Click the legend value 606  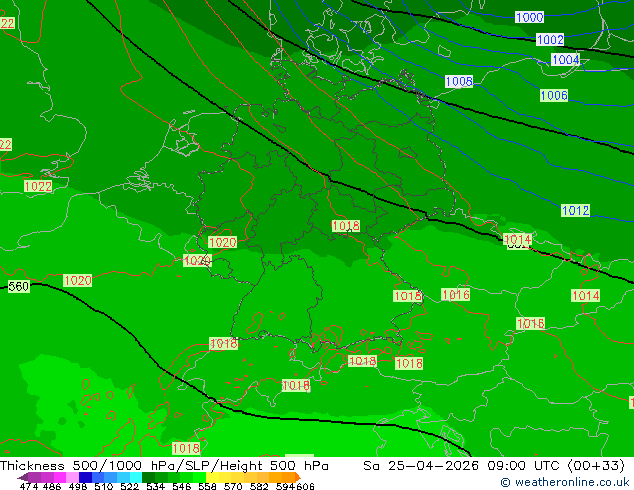[x=305, y=486]
